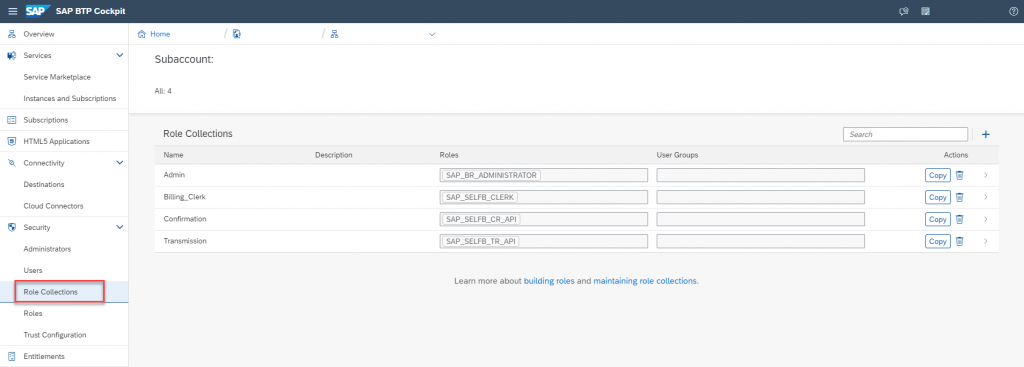The image size is (1024, 367).
Task: Click the Home breadcrumb icon
Action: [141, 34]
